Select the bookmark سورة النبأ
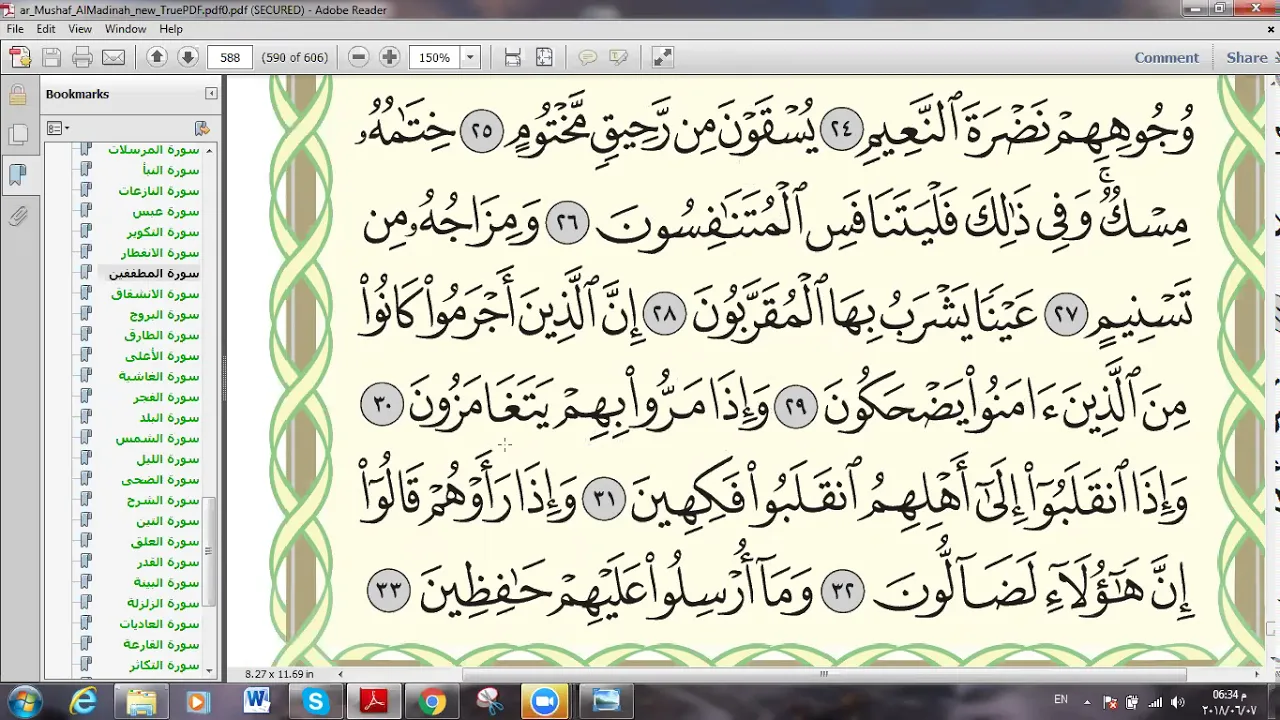 [170, 170]
